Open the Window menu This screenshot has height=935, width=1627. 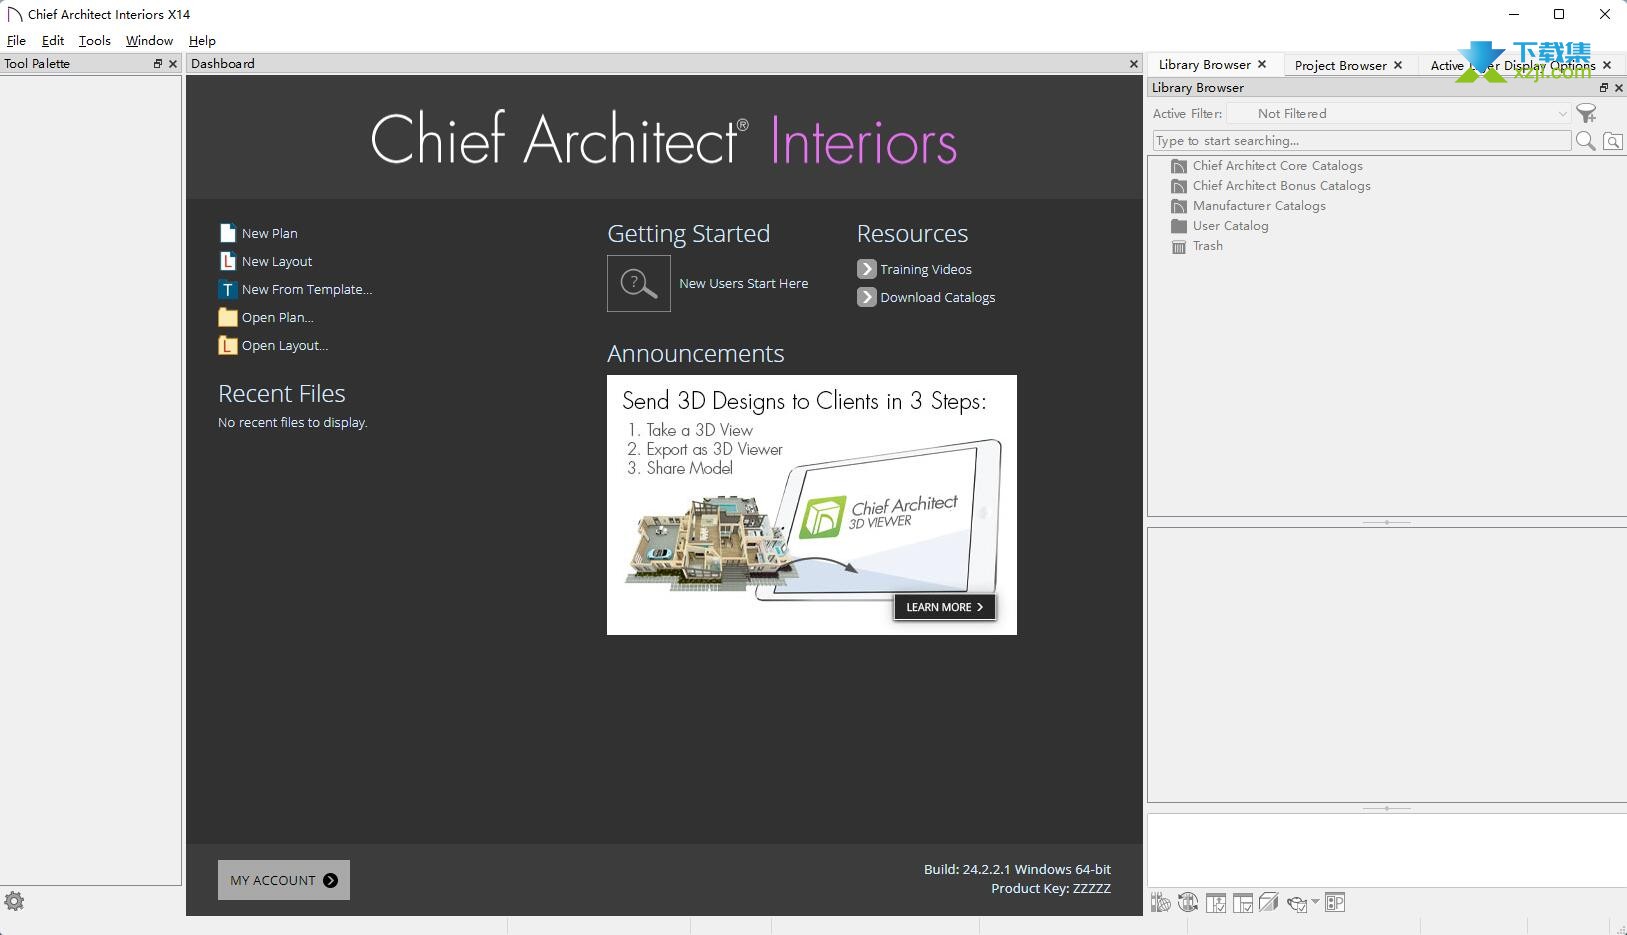tap(149, 41)
